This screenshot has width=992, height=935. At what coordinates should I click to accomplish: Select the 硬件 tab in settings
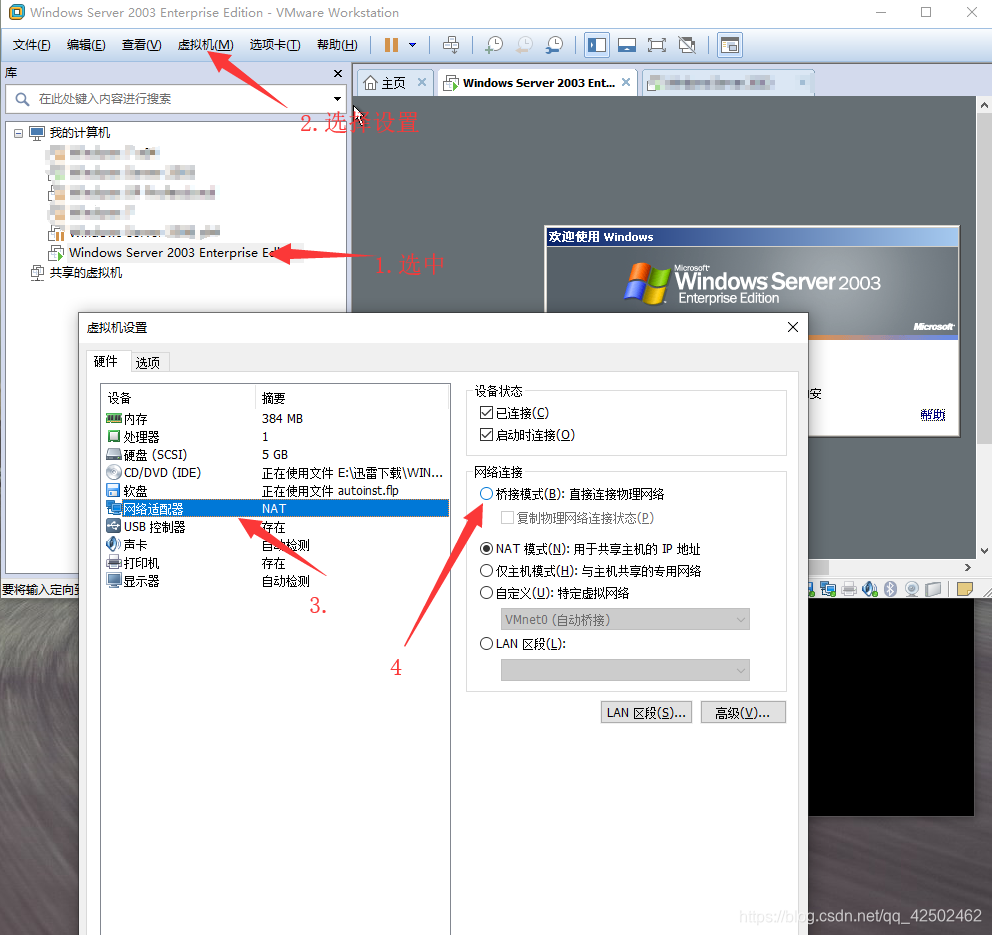pos(106,361)
